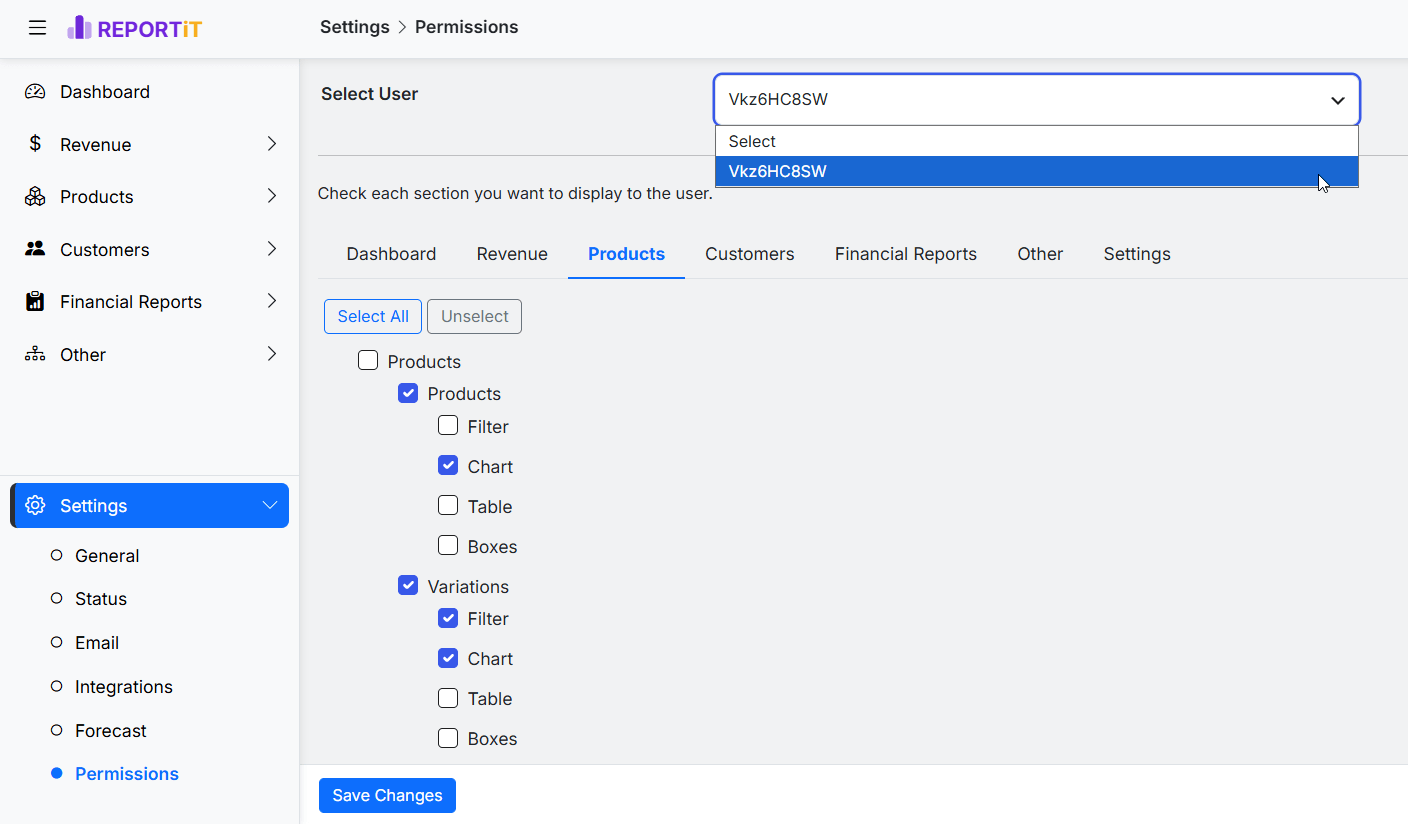Click the Products boxes icon in sidebar

point(35,197)
